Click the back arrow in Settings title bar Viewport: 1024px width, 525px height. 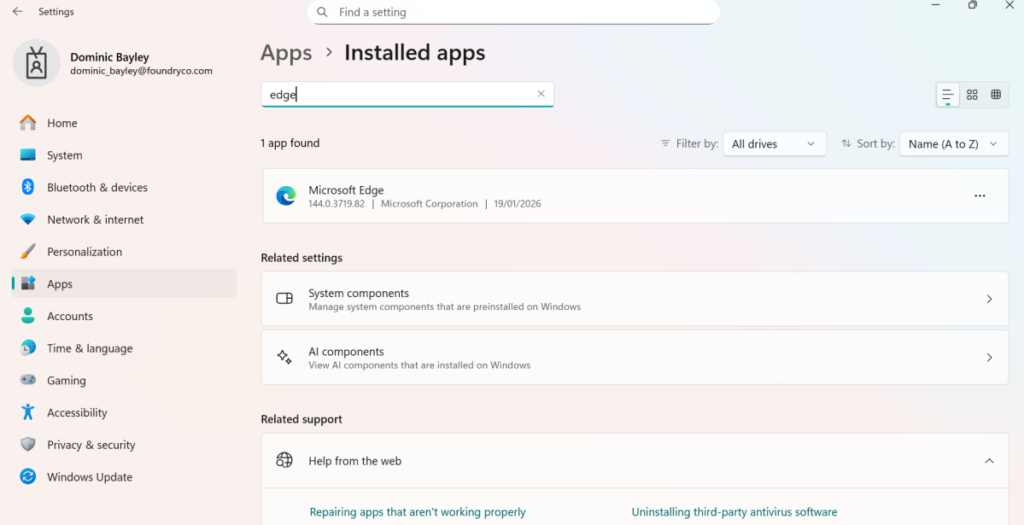(x=17, y=12)
